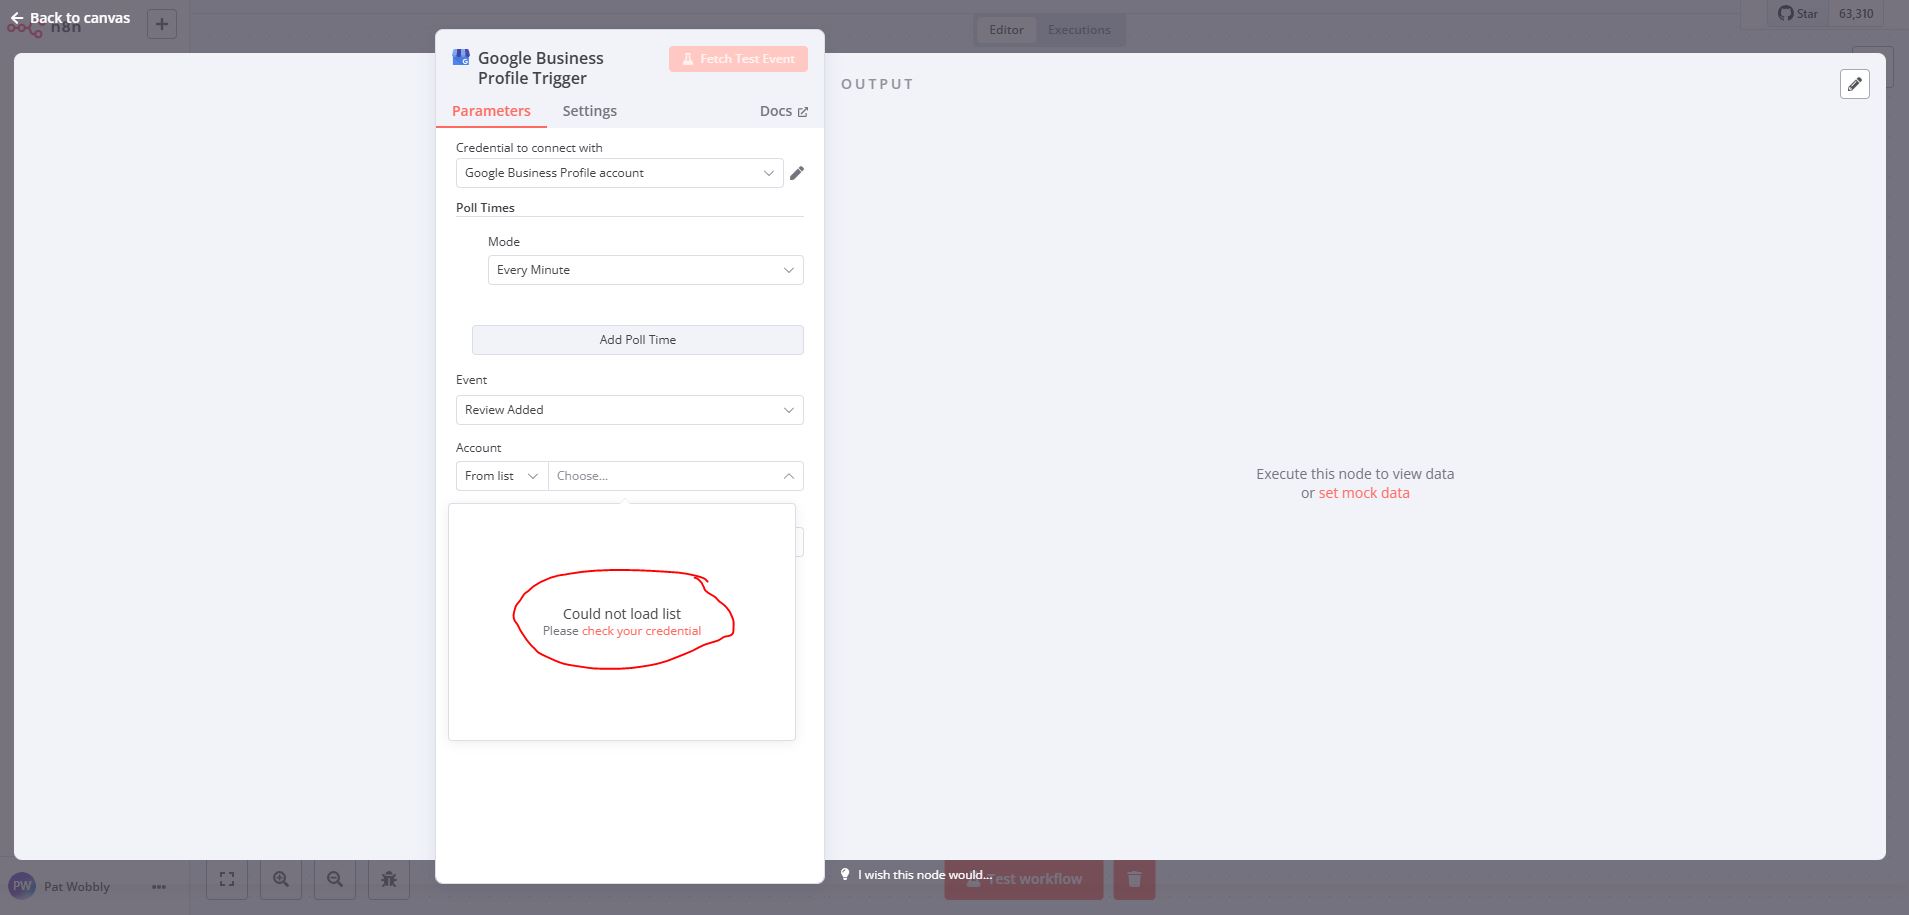Viewport: 1909px width, 915px height.
Task: Zoom in on the canvas
Action: (x=281, y=879)
